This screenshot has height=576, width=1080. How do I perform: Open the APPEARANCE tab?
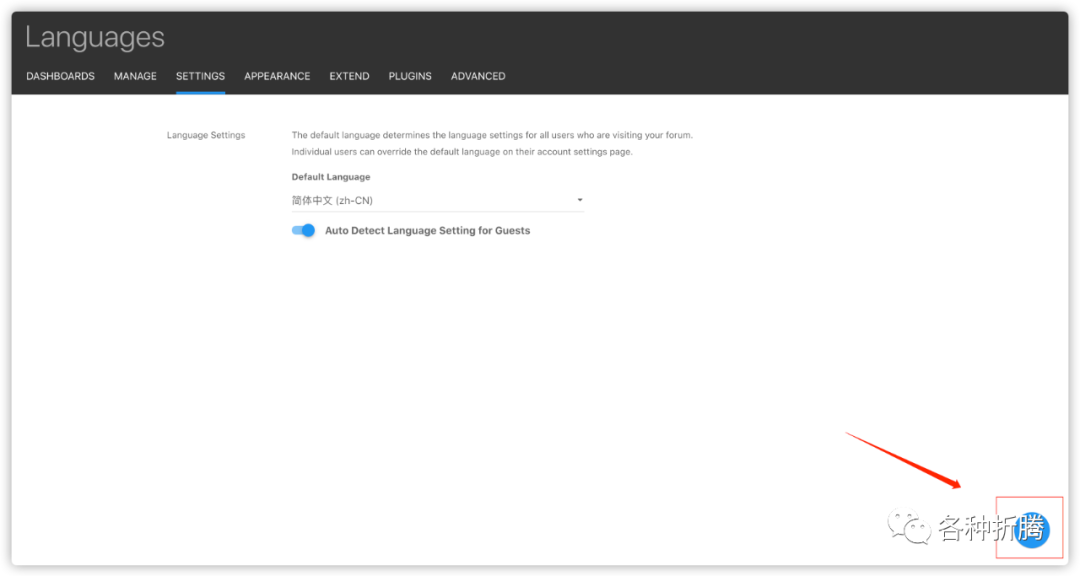coord(277,76)
